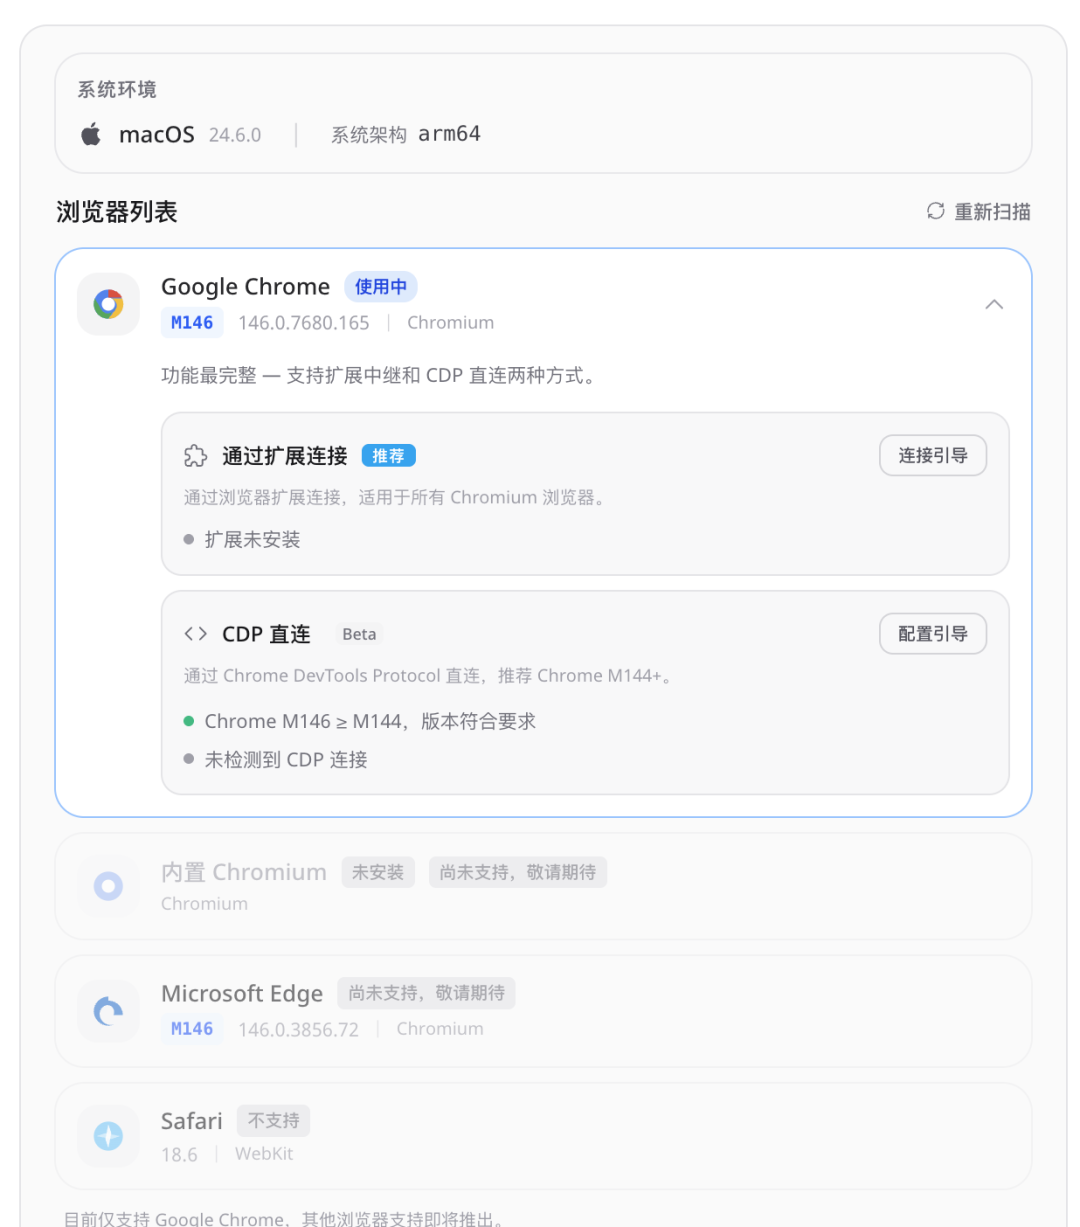Click the 使用中 status badge

[x=380, y=287]
